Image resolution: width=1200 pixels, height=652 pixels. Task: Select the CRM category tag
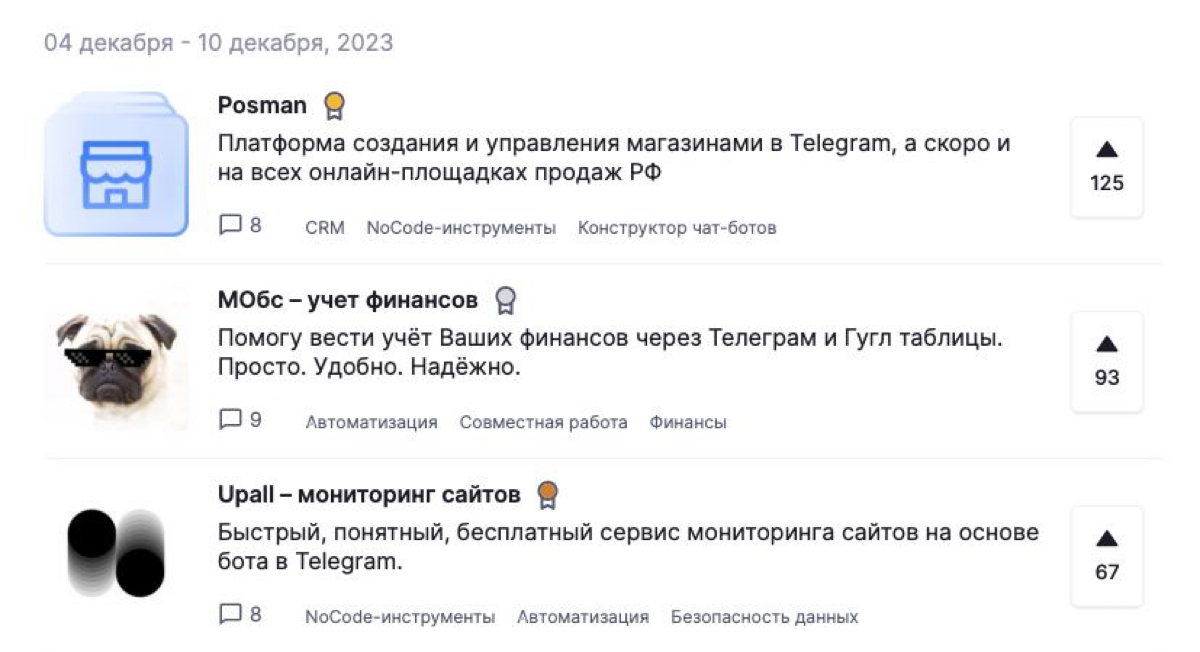(x=324, y=227)
